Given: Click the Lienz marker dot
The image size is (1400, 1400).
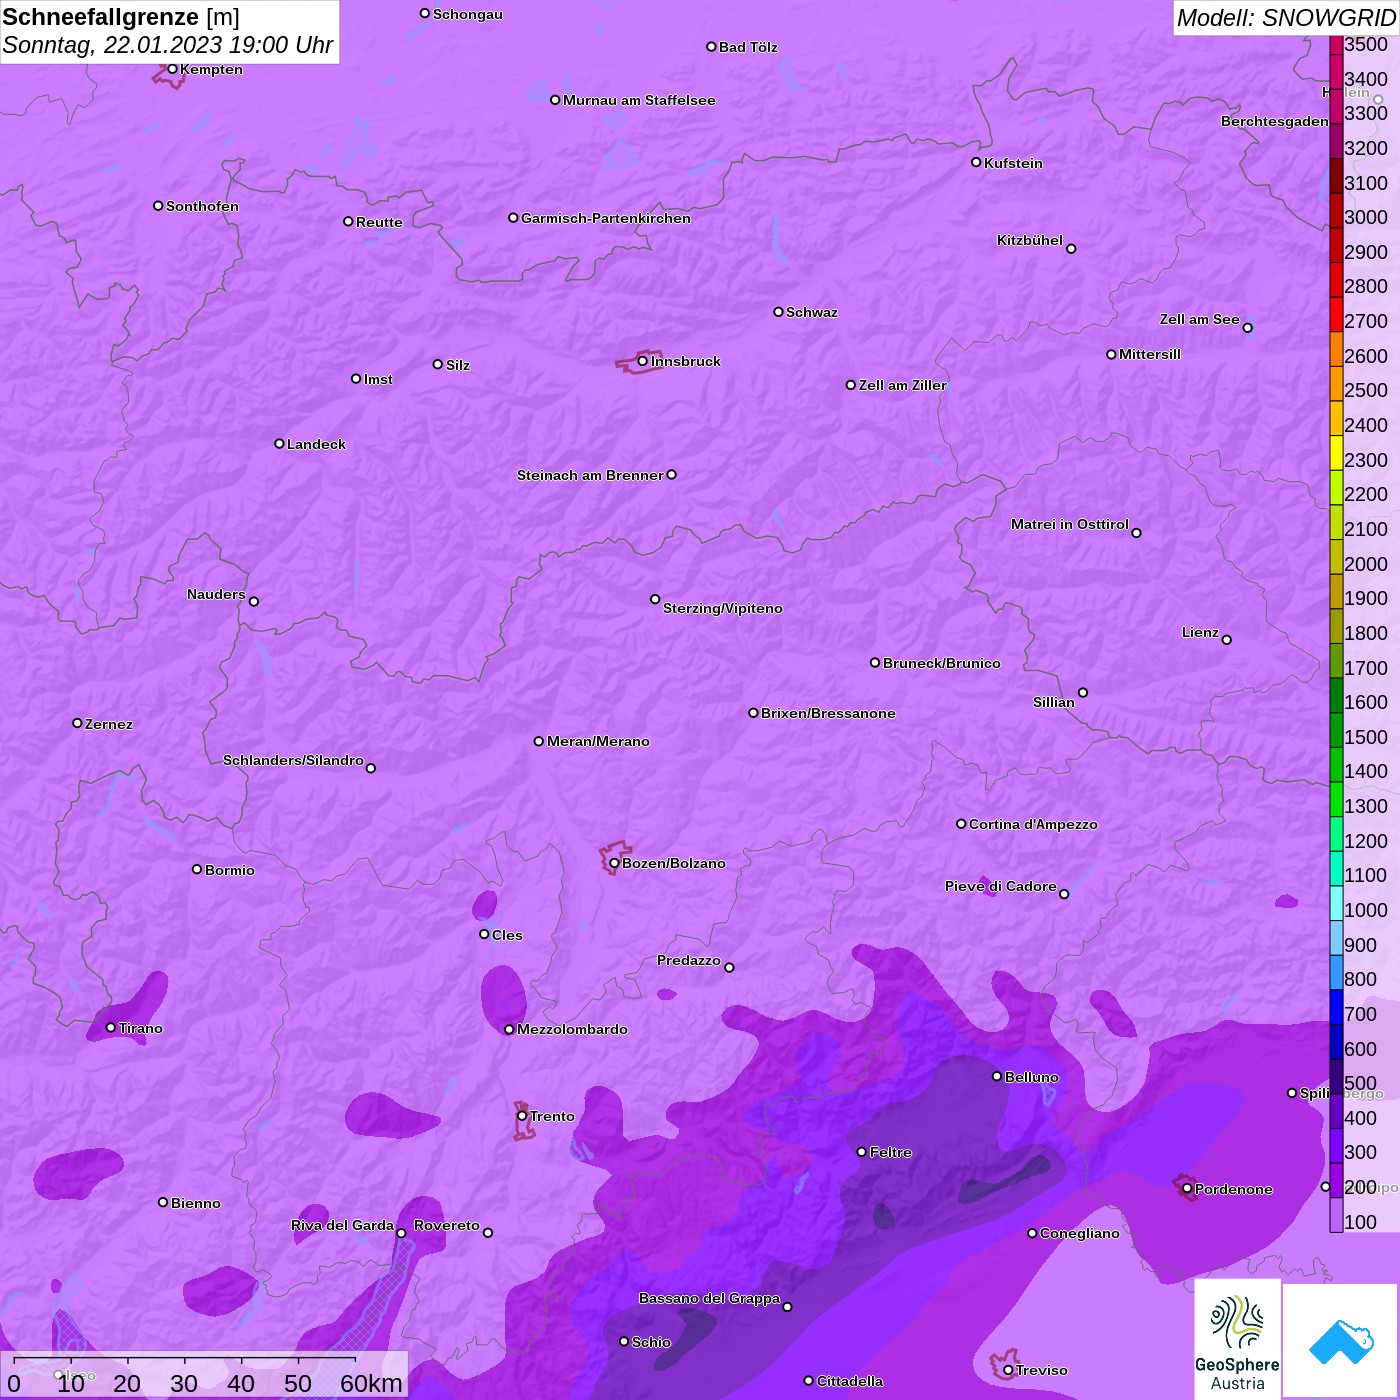Looking at the screenshot, I should (1227, 640).
